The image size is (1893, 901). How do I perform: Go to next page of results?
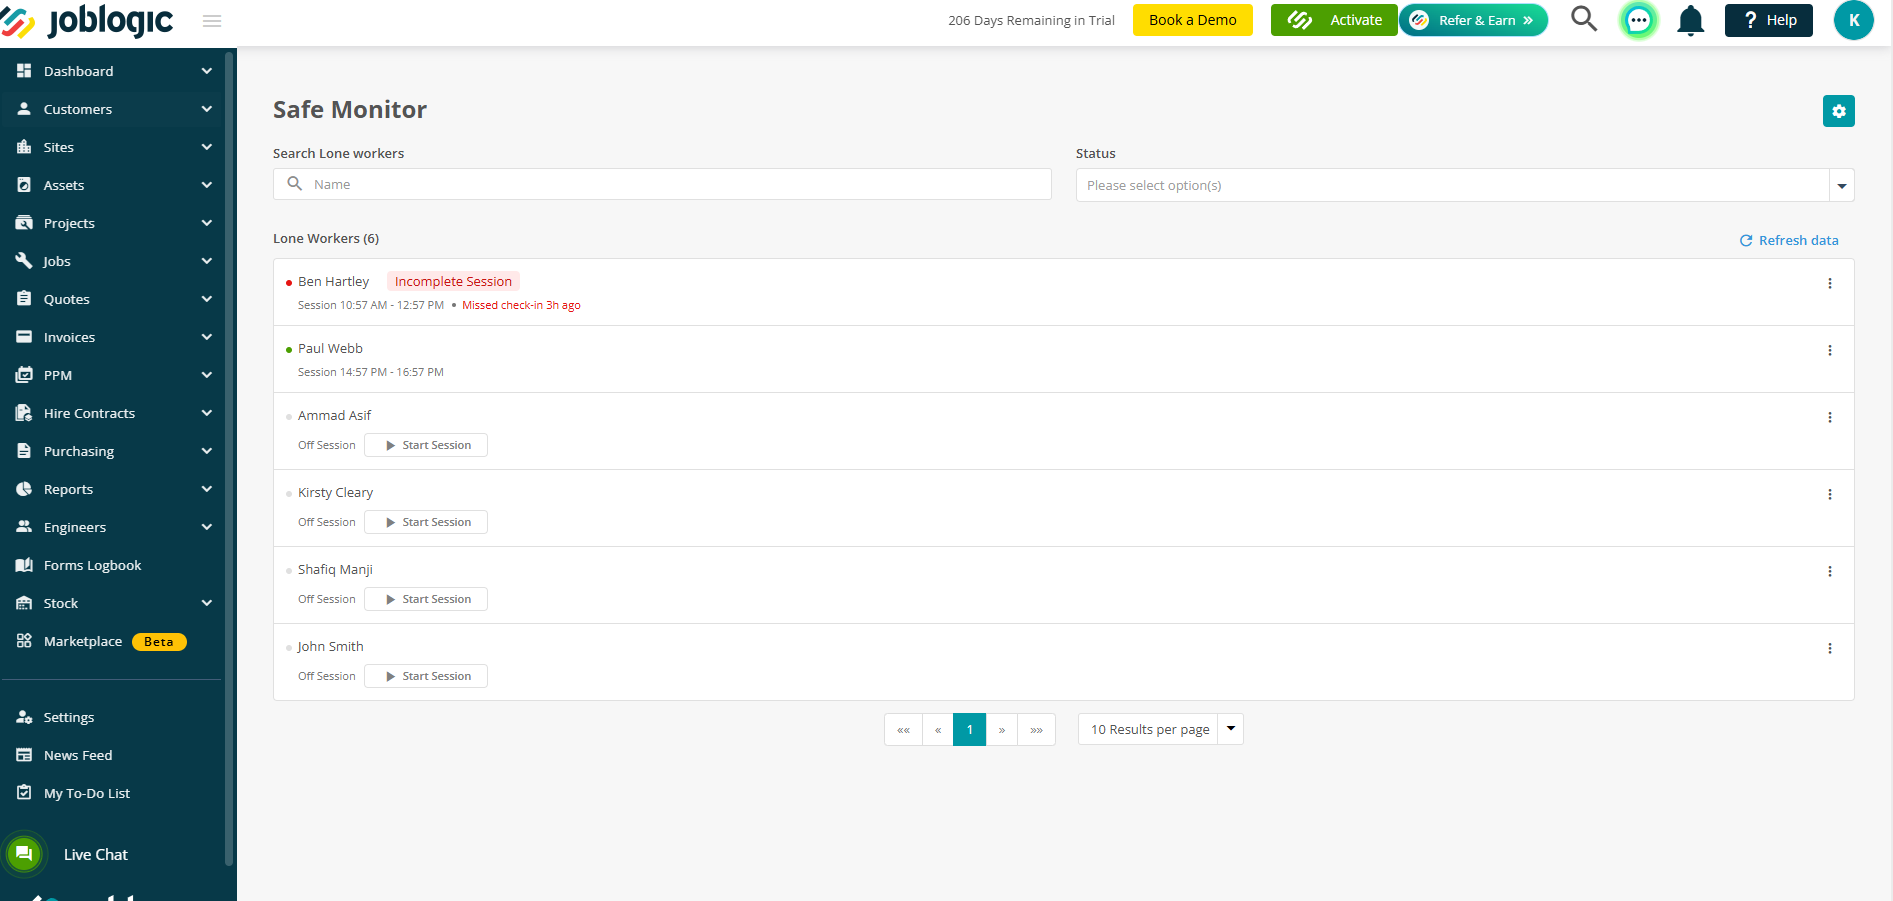[x=1002, y=729]
